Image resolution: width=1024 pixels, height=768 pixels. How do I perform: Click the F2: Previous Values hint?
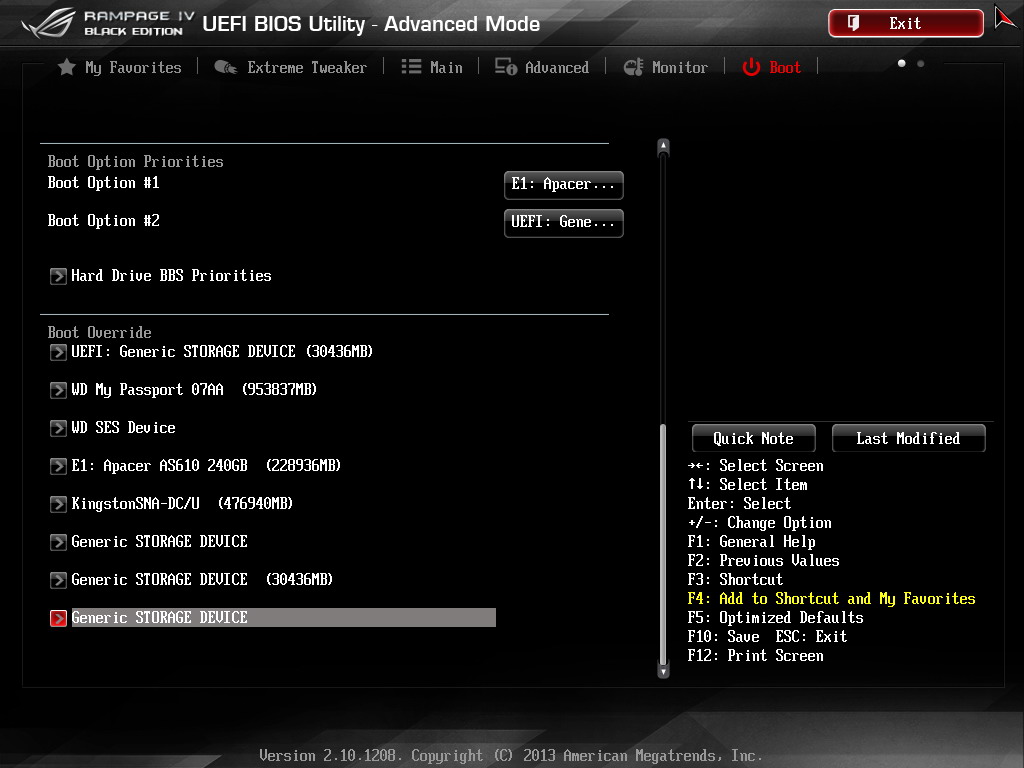(x=763, y=560)
